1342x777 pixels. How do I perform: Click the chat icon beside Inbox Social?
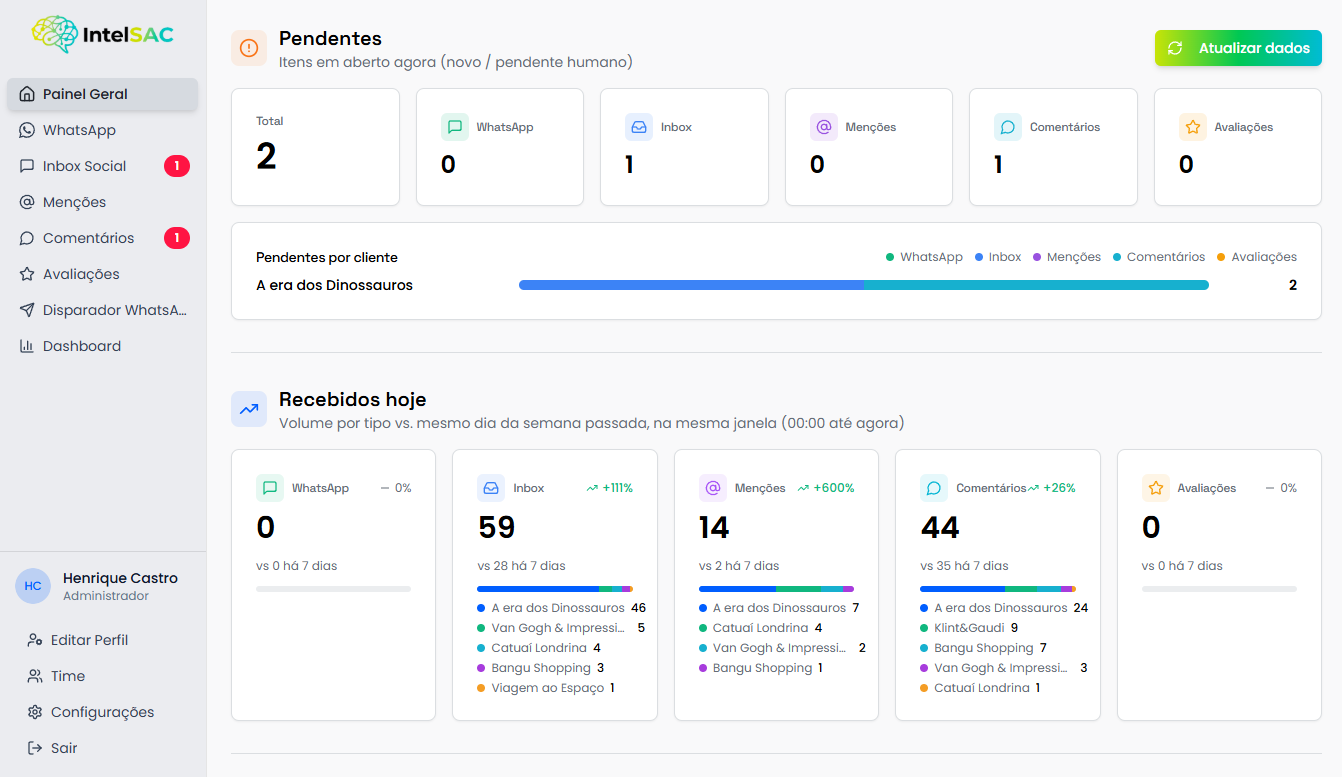tap(27, 166)
